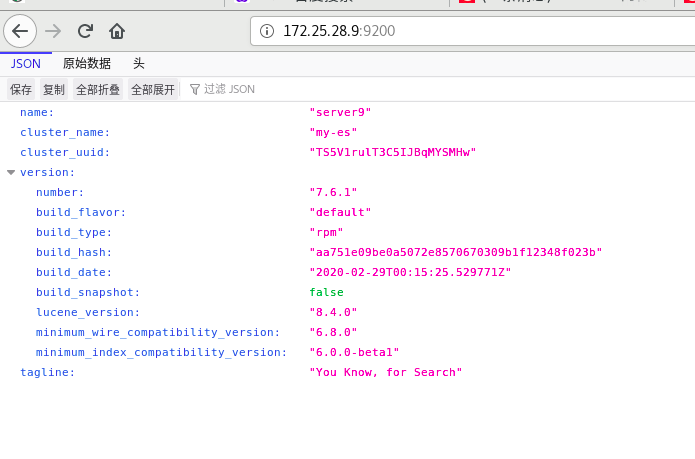Viewport: 695px width, 459px height.
Task: Select the minimum_index_compatibility_version key
Action: point(161,352)
